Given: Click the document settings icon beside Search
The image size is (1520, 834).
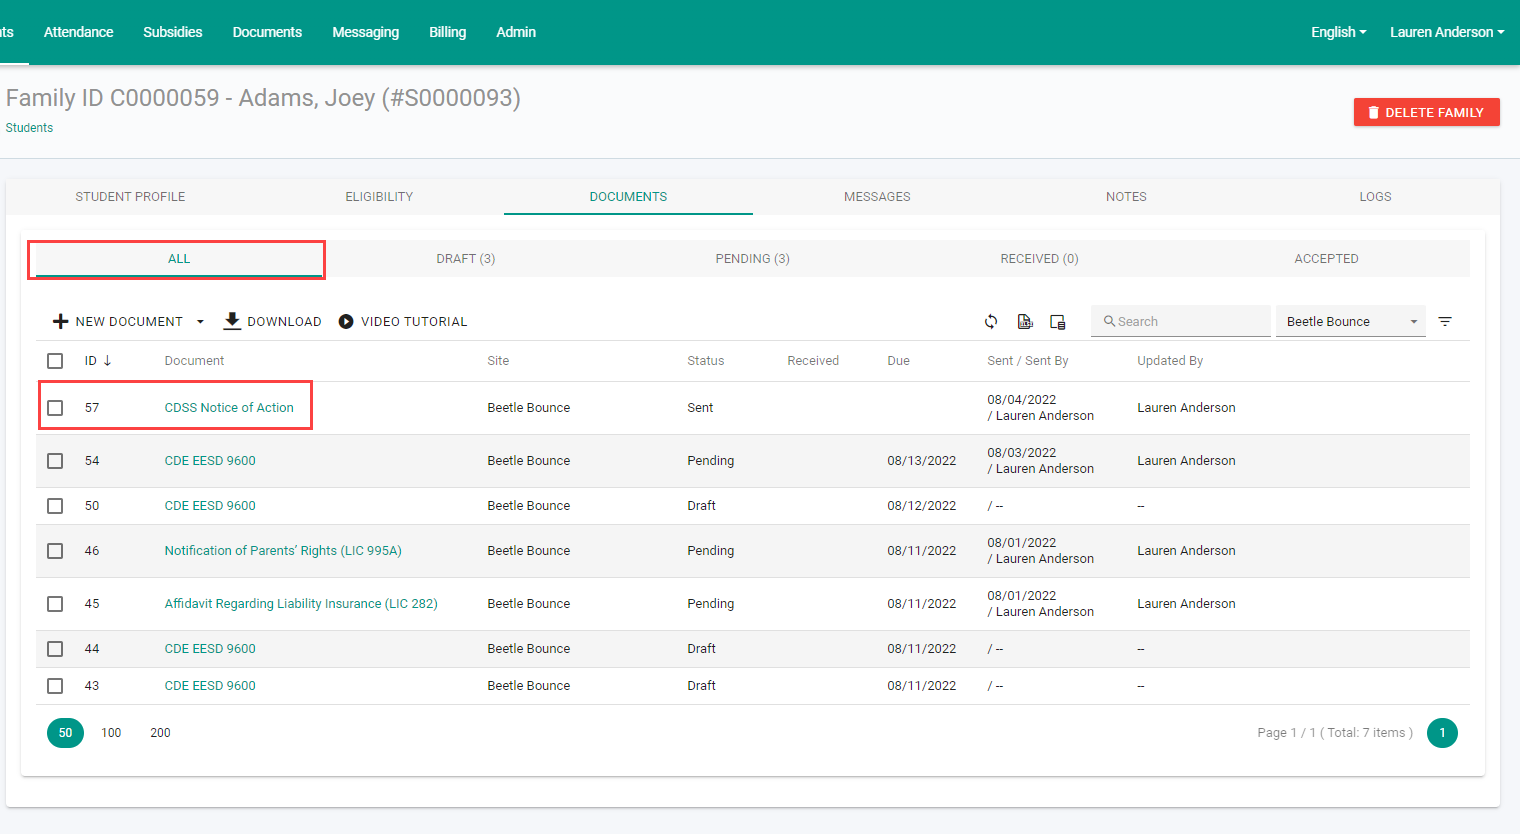Looking at the screenshot, I should 1058,321.
